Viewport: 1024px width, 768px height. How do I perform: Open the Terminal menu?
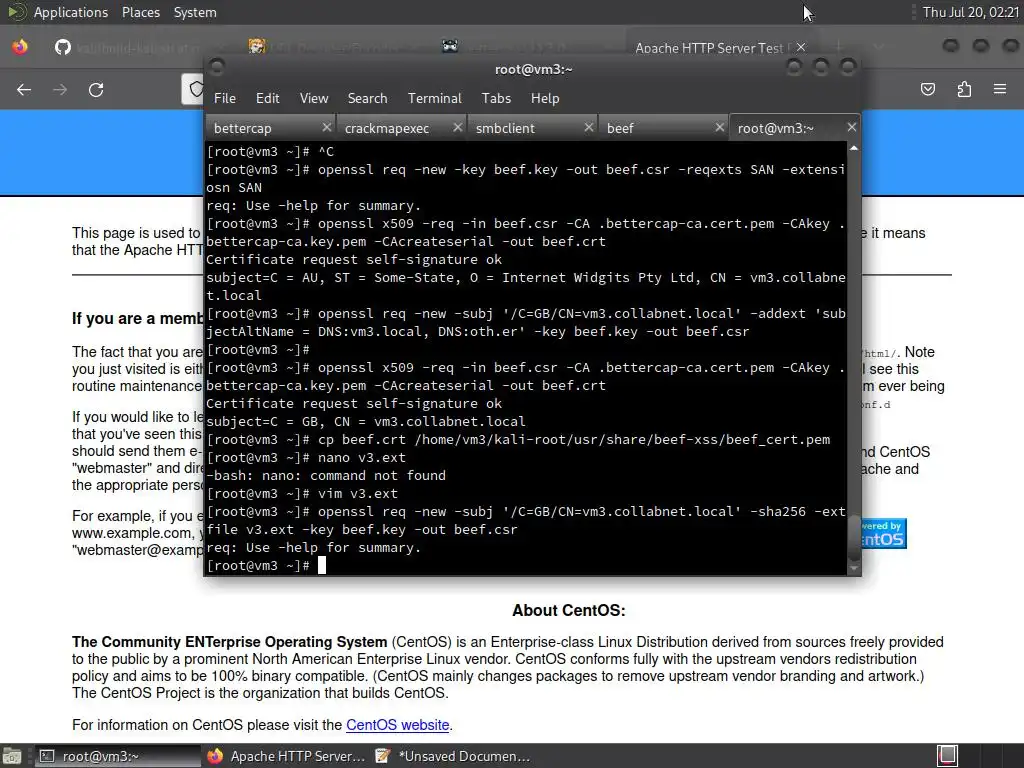tap(434, 98)
